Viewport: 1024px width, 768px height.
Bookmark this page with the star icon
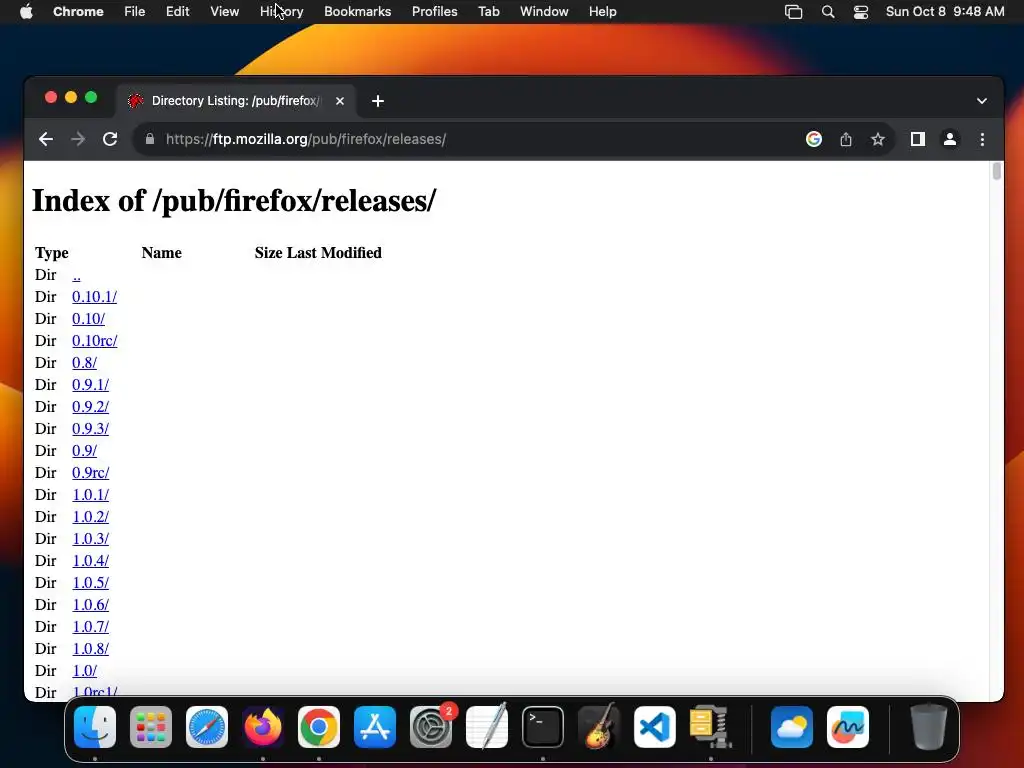point(878,139)
